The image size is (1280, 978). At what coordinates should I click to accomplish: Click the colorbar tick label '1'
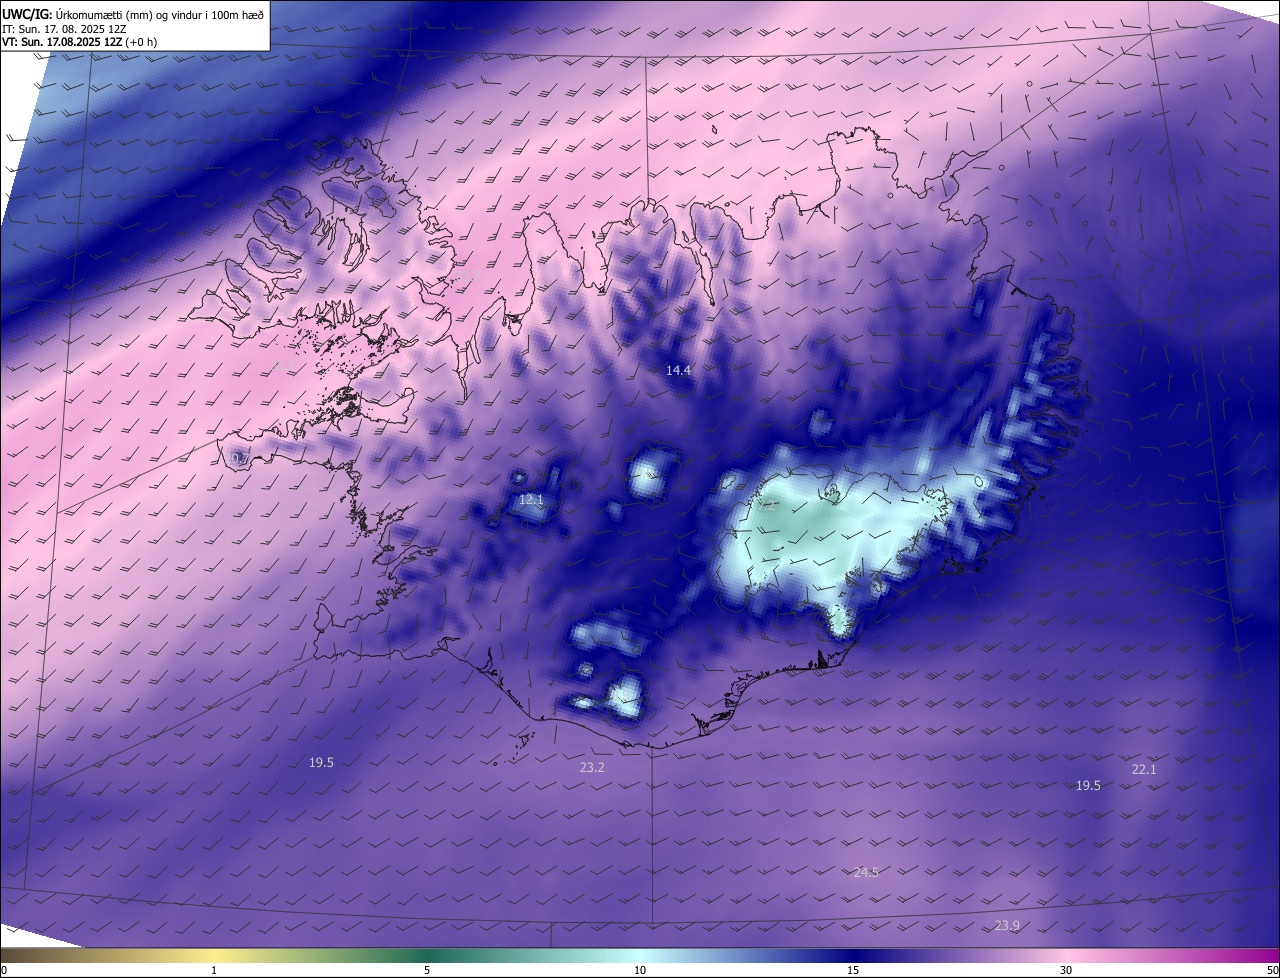[214, 970]
